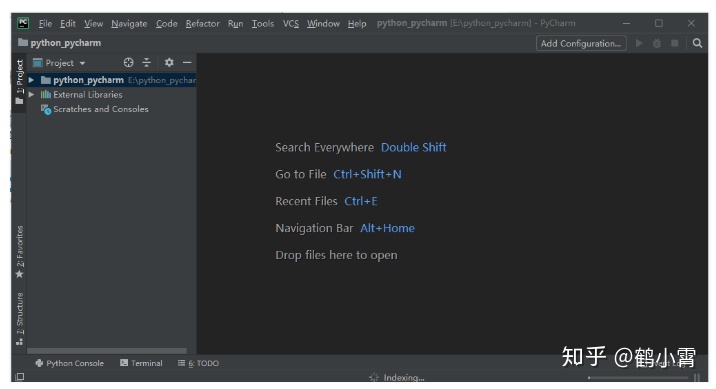Screen dimensions: 716x389
Task: Open Project panel settings gear
Action: [169, 63]
